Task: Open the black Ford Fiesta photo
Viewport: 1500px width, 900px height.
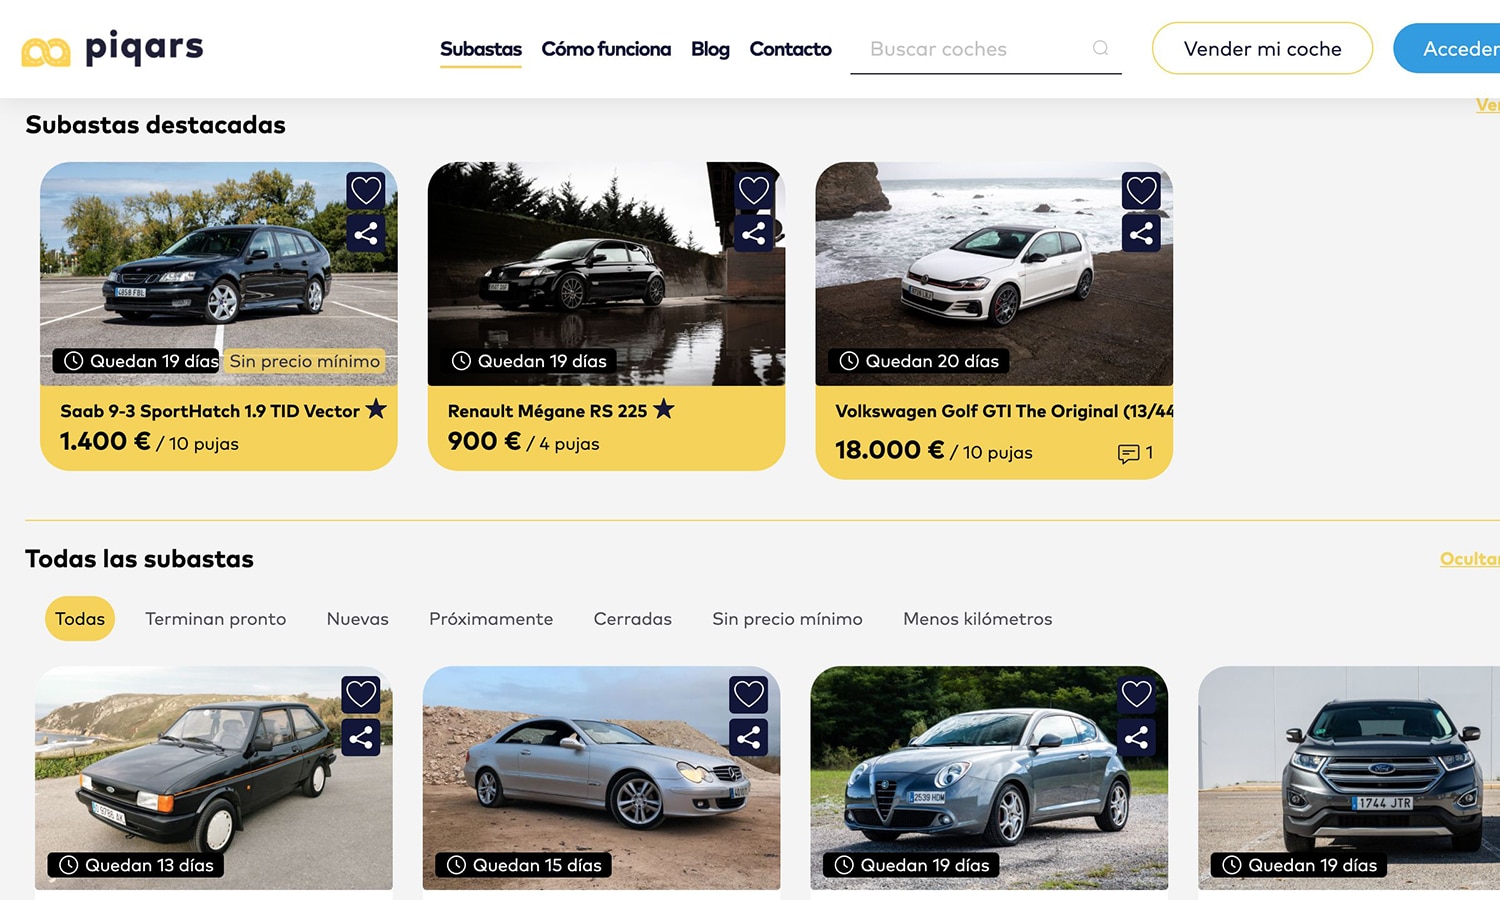Action: 214,778
